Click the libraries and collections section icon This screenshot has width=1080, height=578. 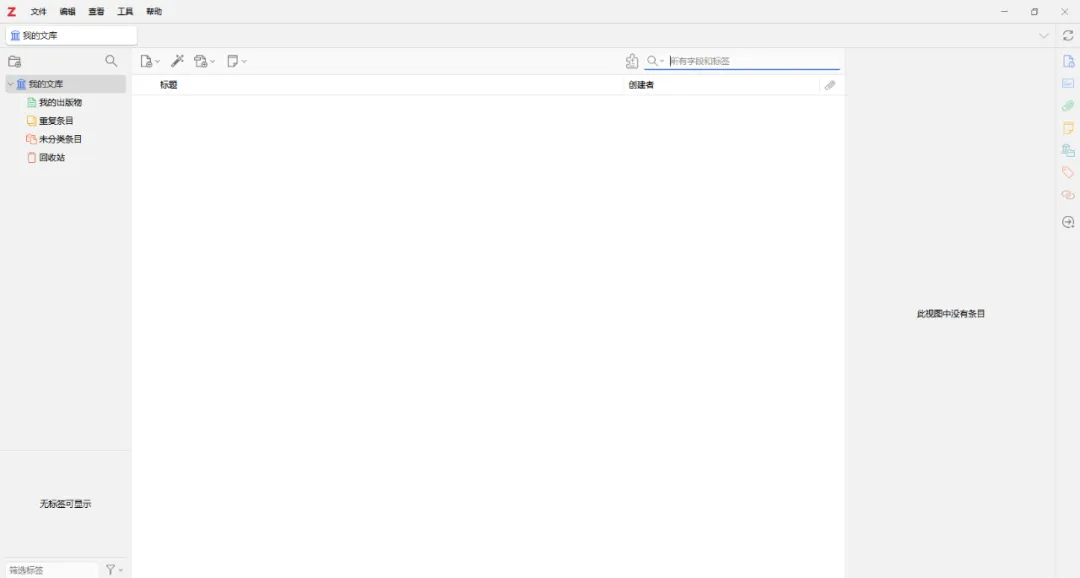tap(1068, 150)
